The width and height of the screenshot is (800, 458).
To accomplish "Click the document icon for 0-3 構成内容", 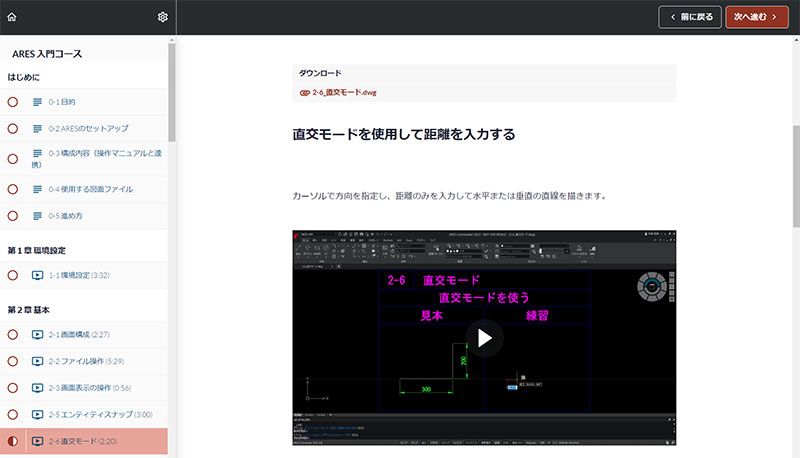I will pos(37,153).
